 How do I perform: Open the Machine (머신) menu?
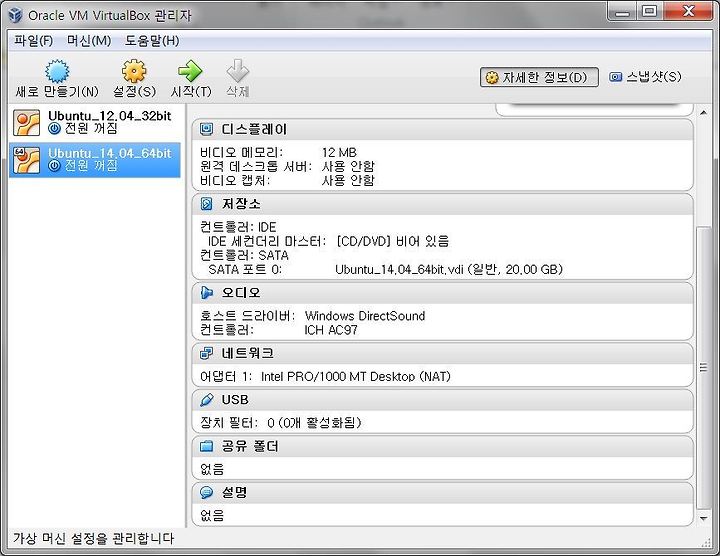[x=89, y=41]
